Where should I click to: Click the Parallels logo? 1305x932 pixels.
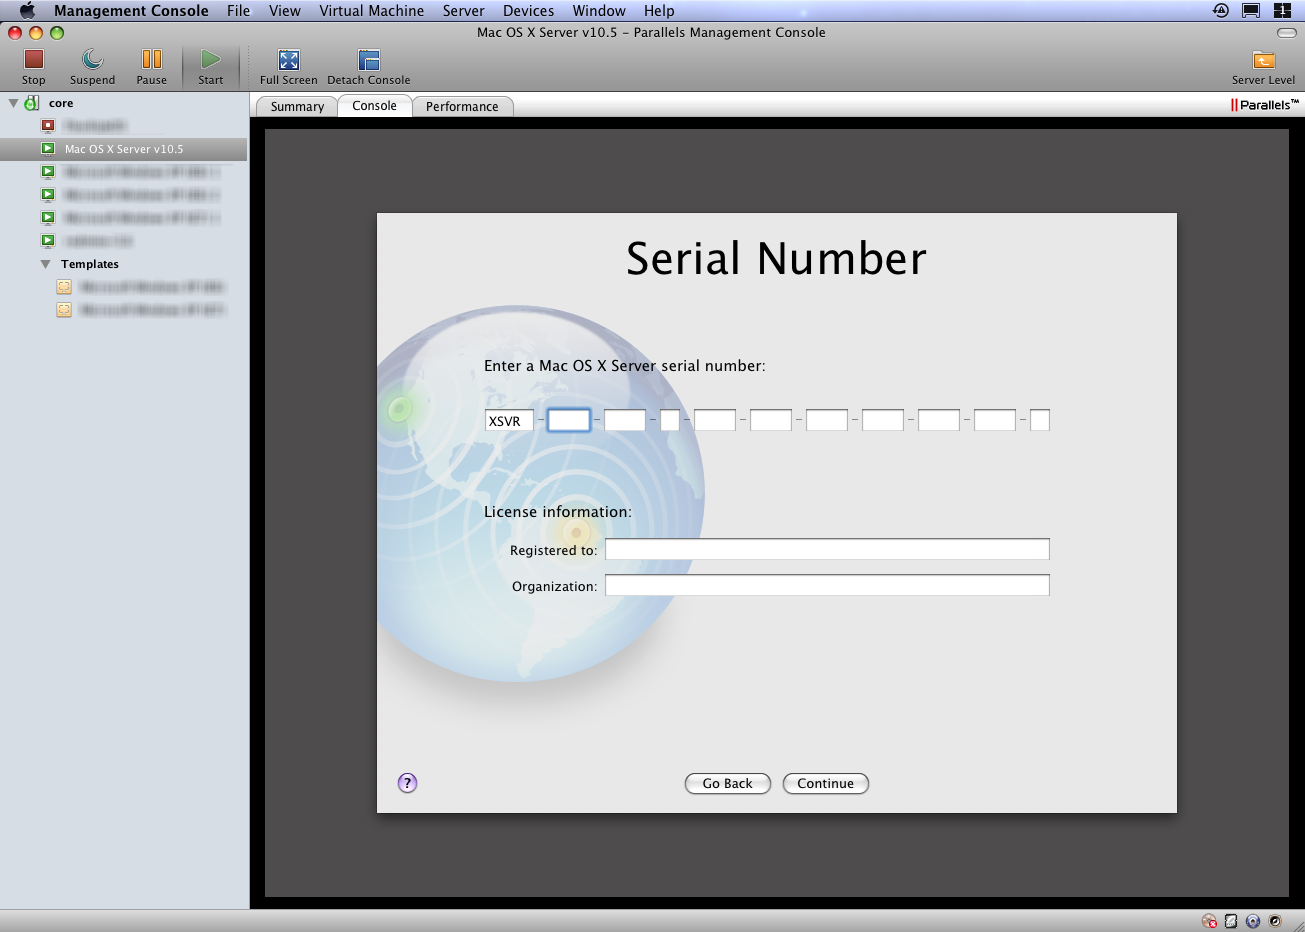click(1265, 105)
